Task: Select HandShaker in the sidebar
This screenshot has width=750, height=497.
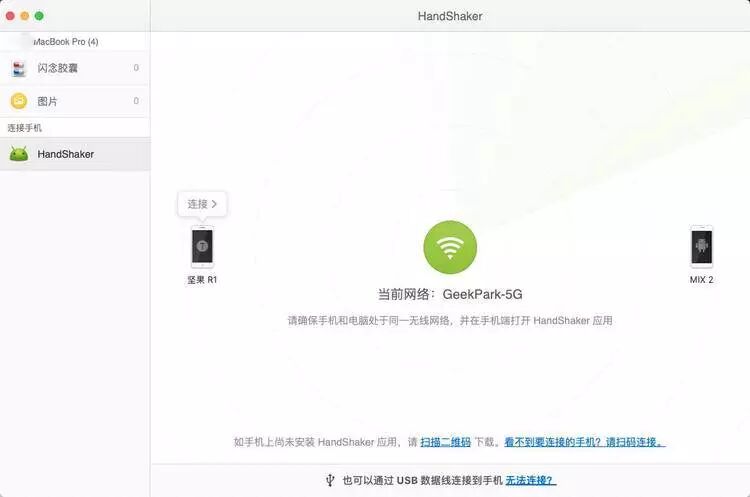Action: pyautogui.click(x=75, y=154)
